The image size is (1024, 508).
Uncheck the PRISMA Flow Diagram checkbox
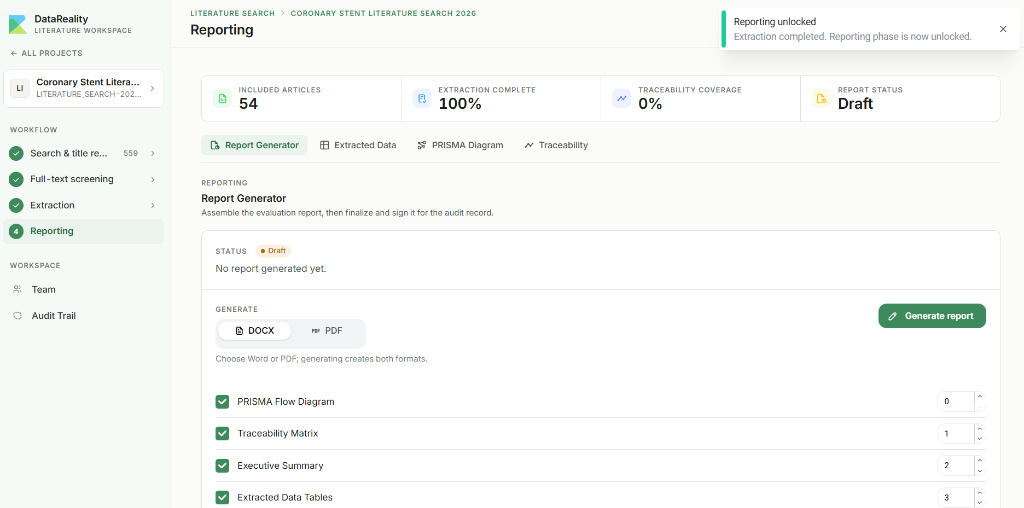point(222,402)
